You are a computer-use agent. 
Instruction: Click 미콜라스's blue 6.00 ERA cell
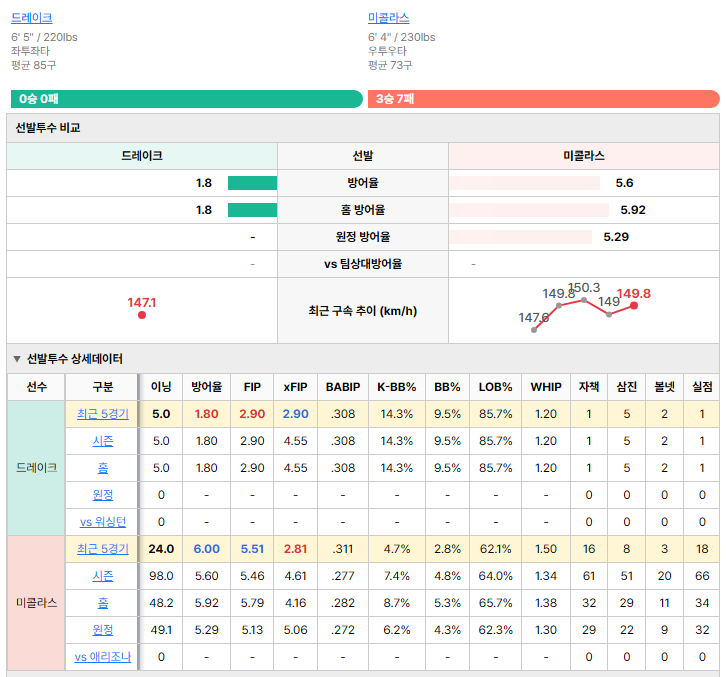(x=207, y=549)
